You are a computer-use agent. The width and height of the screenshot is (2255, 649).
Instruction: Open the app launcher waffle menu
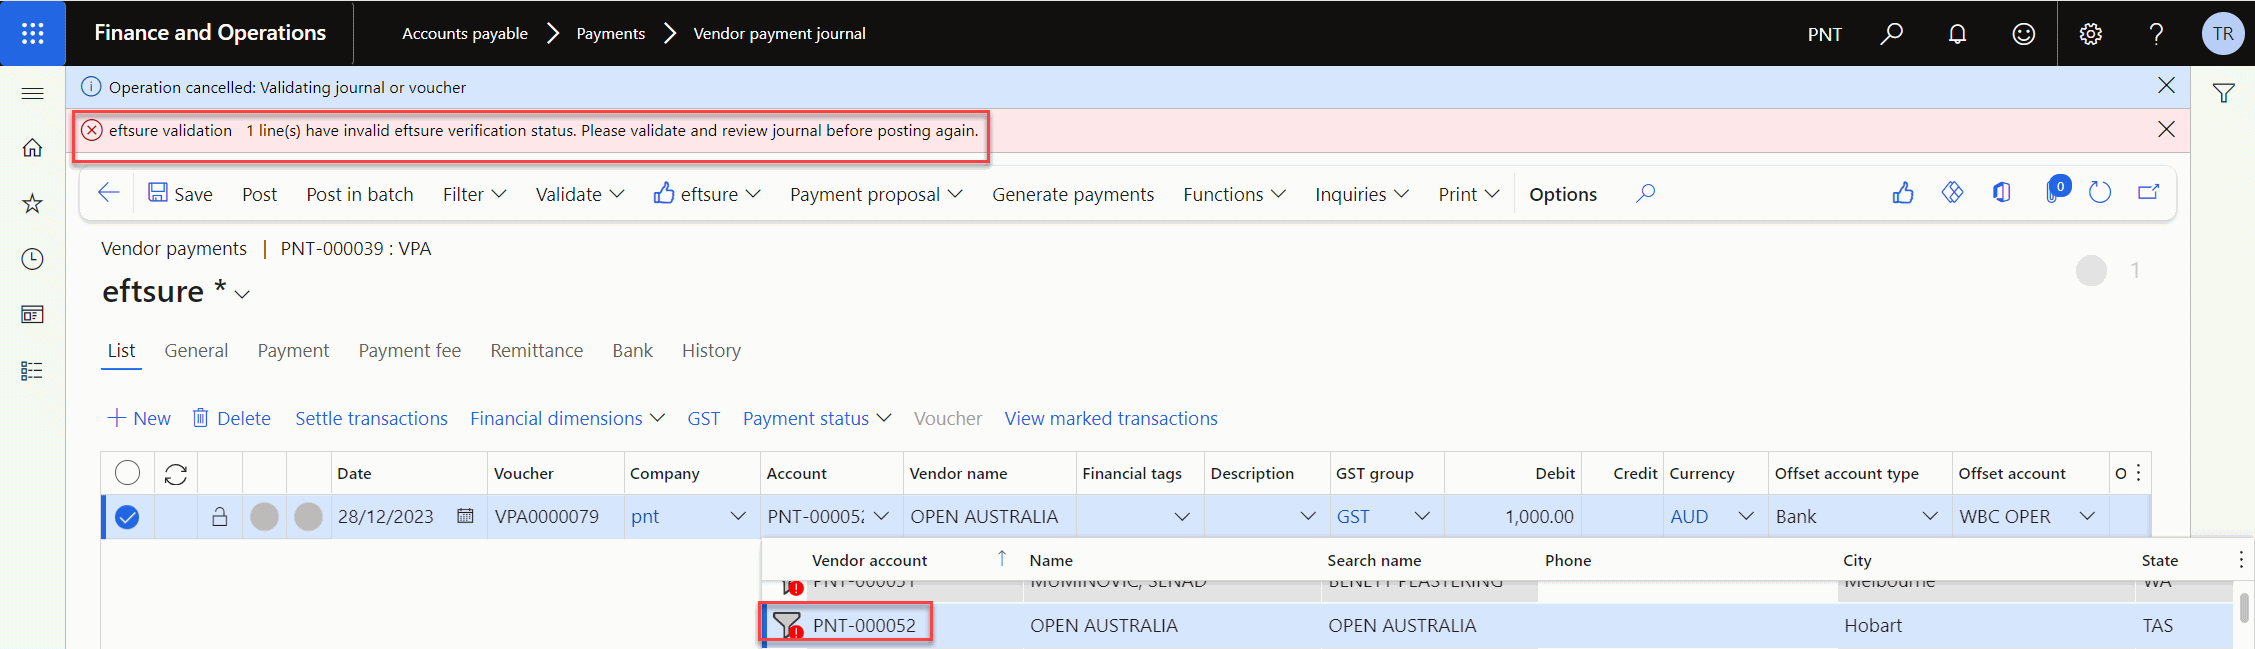pos(32,33)
